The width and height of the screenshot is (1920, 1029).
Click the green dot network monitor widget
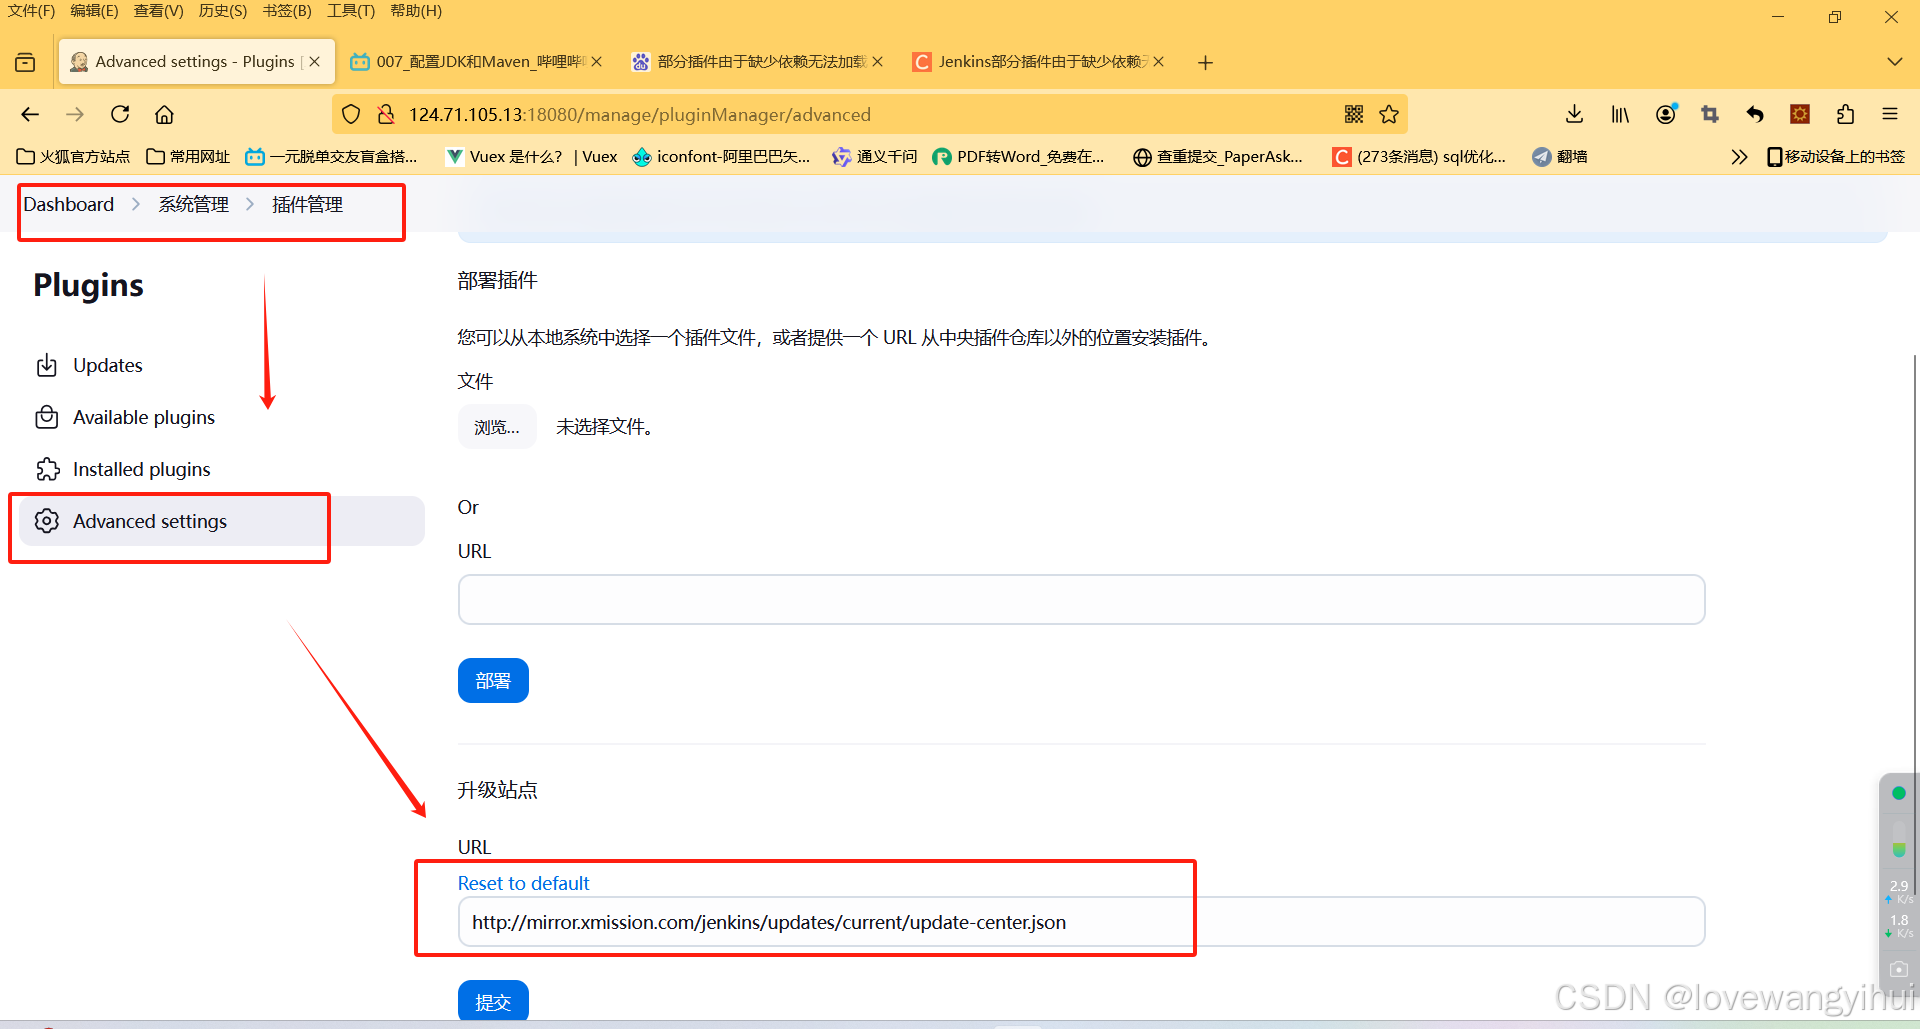coord(1899,793)
